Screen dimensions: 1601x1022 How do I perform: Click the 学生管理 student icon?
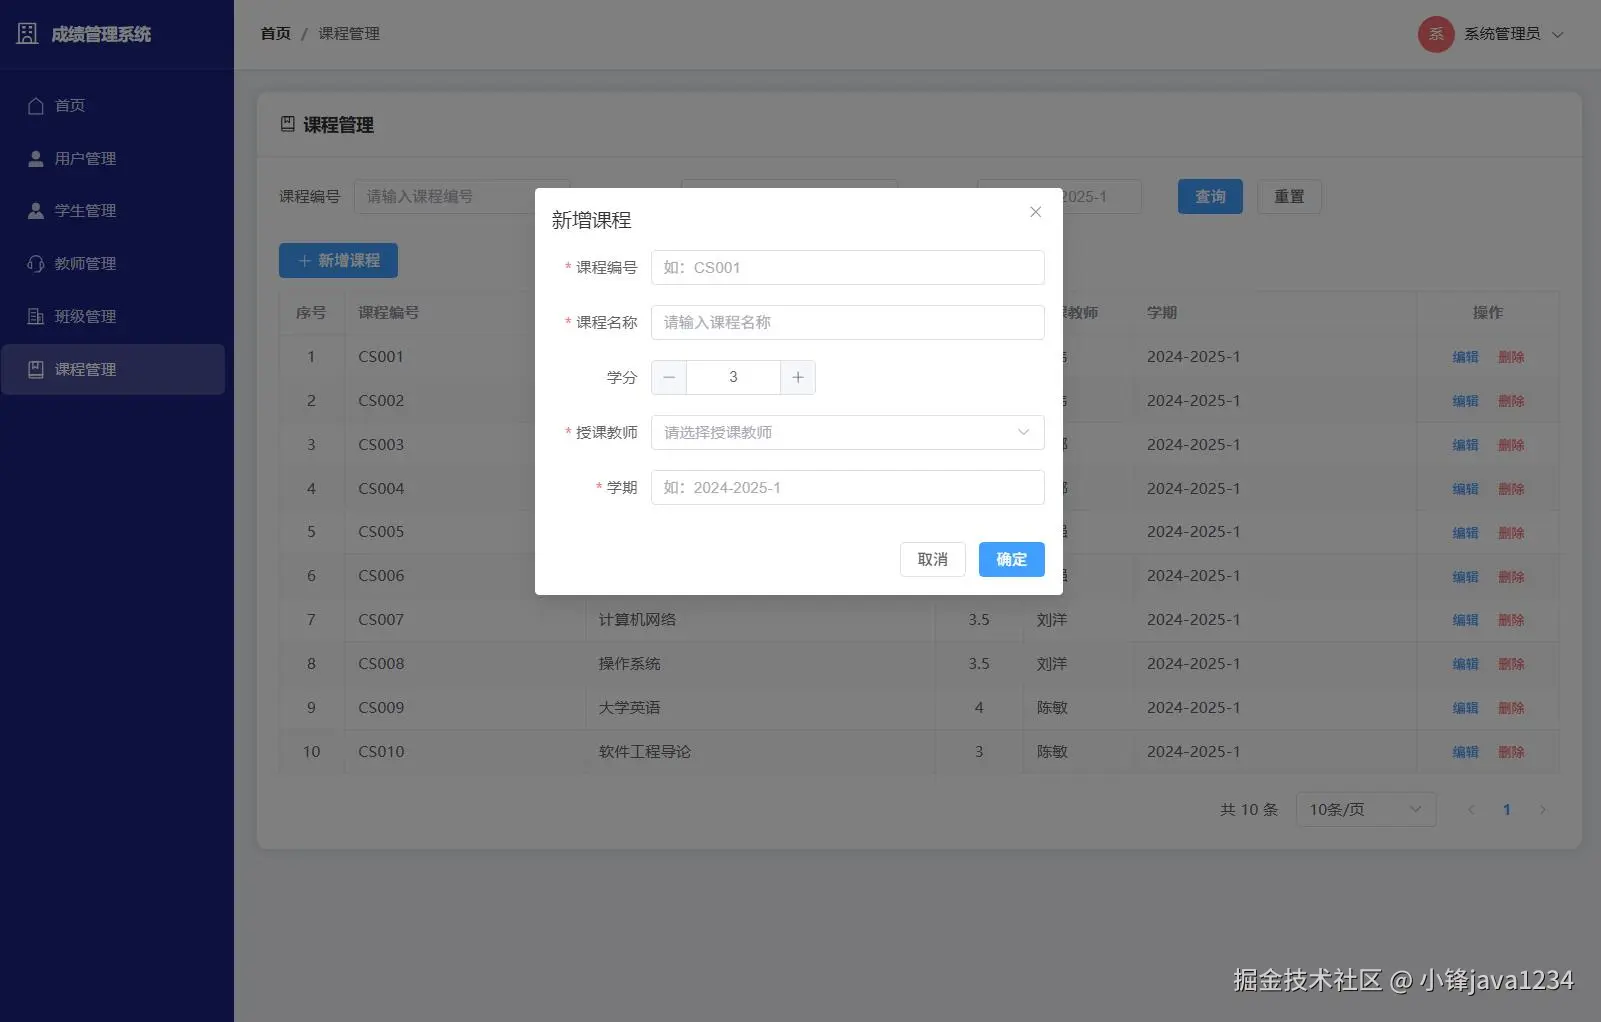pos(37,210)
